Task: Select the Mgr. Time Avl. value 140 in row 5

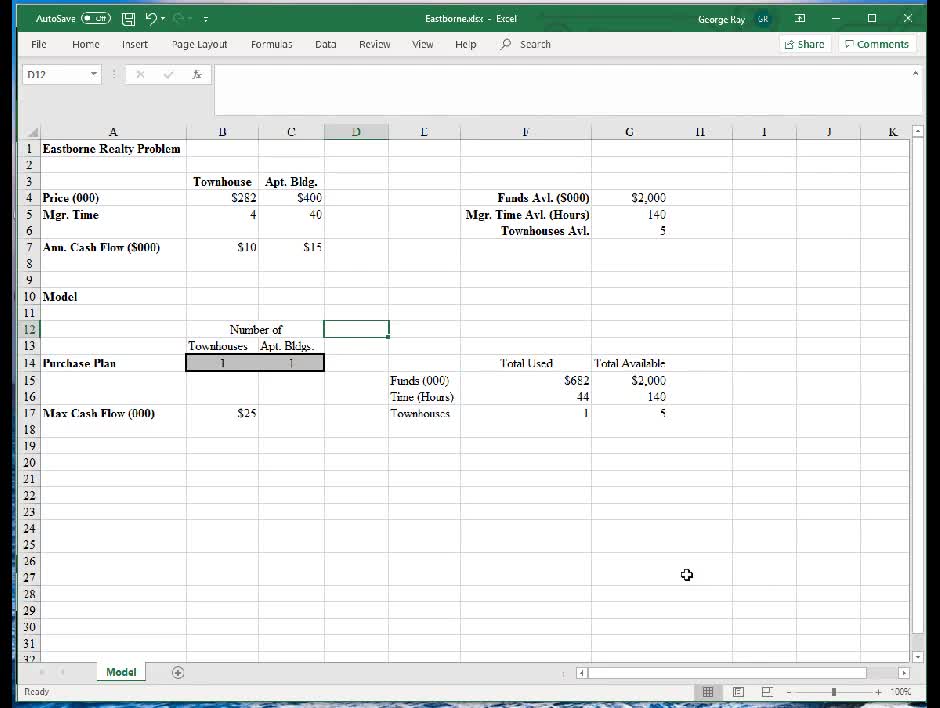Action: [x=629, y=215]
